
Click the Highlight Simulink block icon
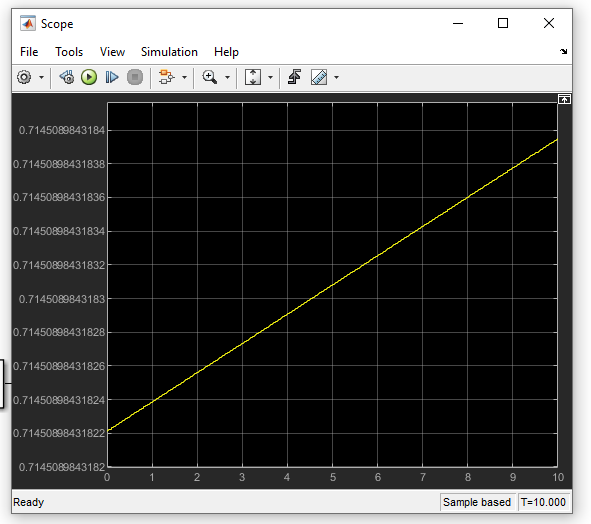tap(166, 77)
